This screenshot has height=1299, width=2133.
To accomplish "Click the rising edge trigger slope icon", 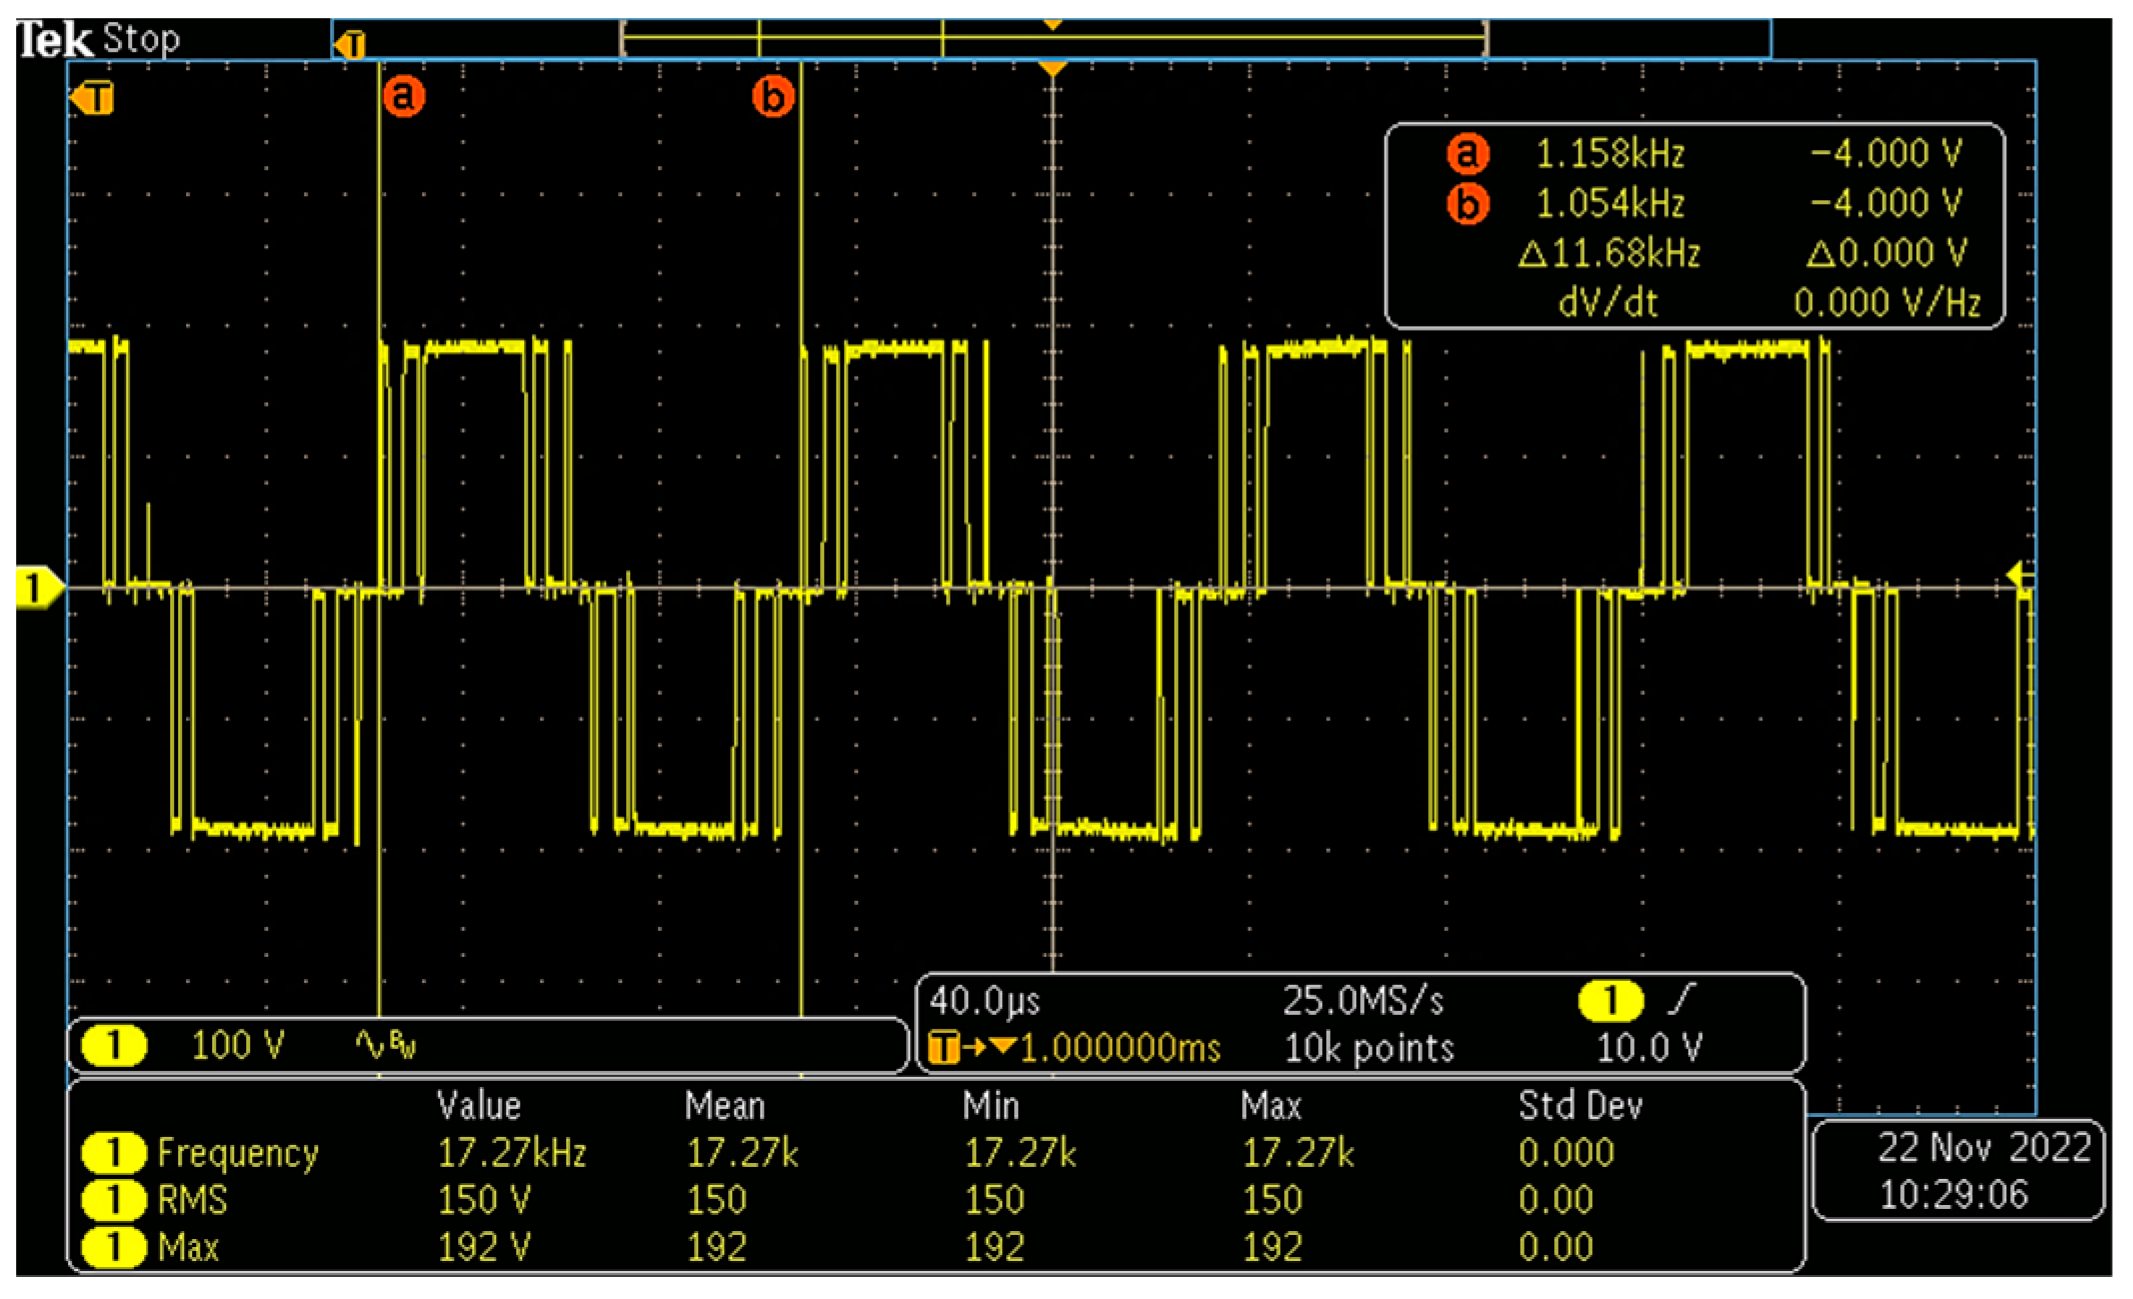I will [x=1684, y=999].
